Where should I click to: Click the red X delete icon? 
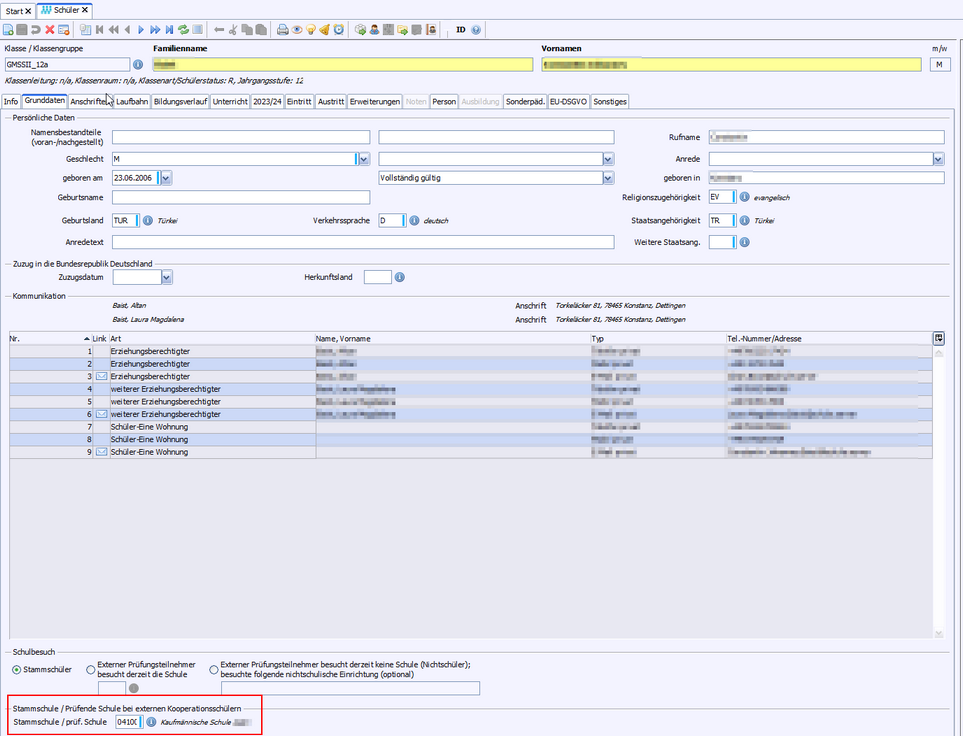pyautogui.click(x=50, y=29)
